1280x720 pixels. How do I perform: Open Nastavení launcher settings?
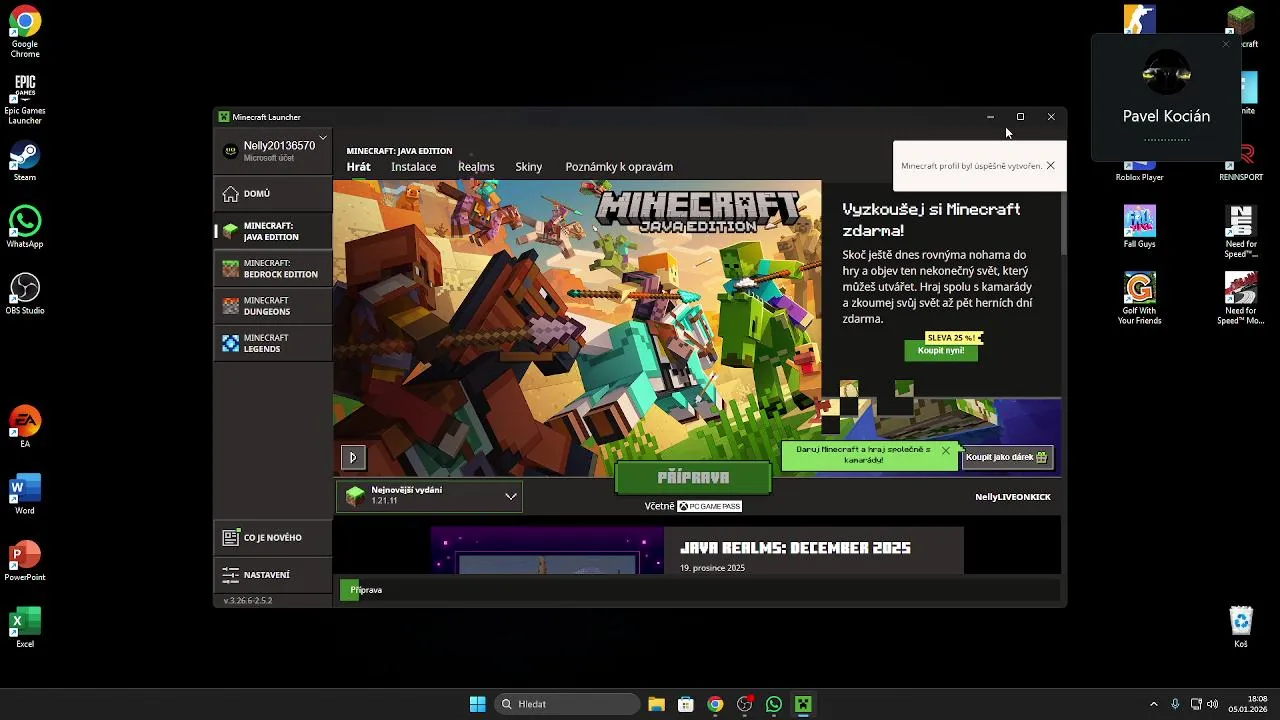(x=273, y=575)
